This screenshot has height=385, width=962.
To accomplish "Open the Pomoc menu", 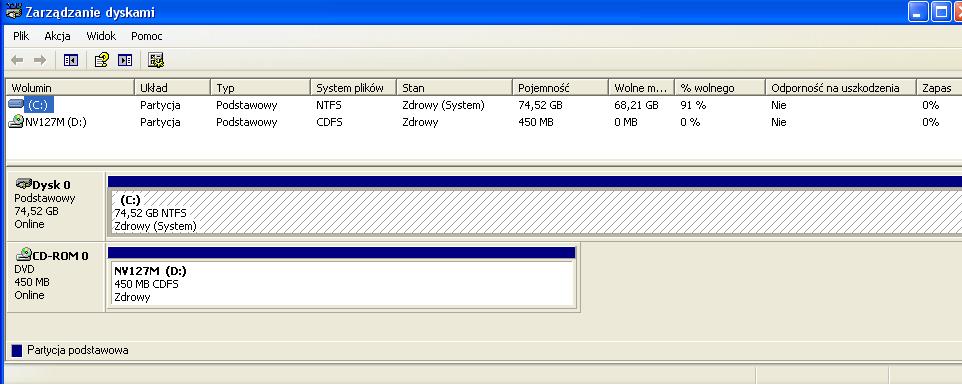I will pos(147,36).
